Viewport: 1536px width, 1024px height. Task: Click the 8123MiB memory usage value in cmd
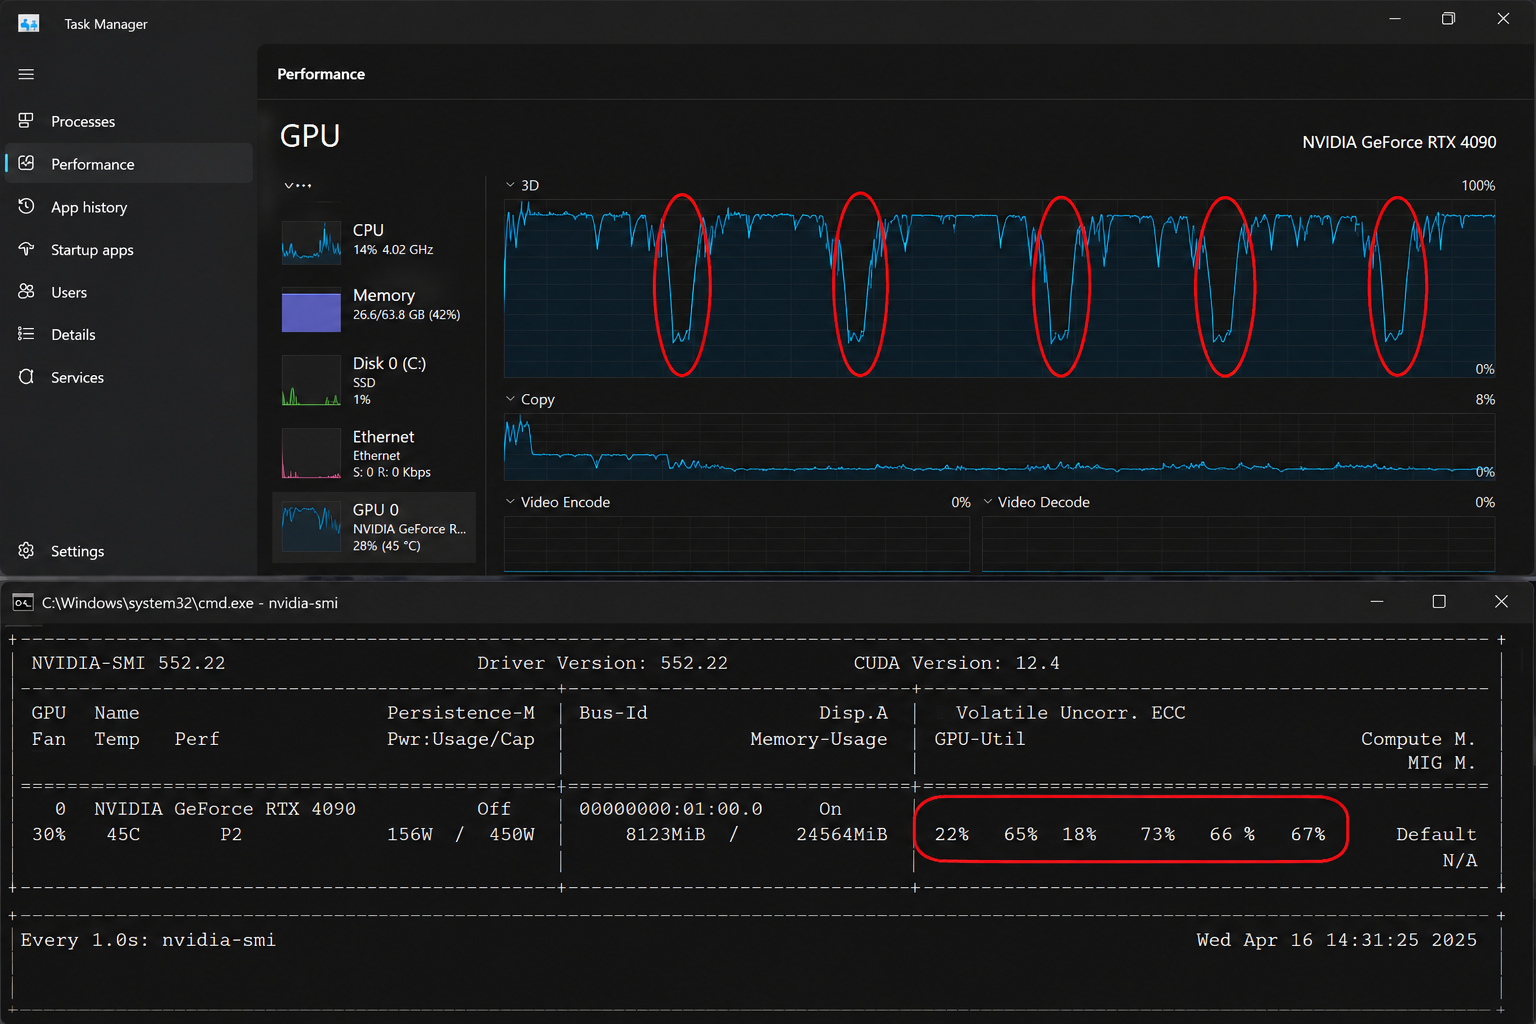pyautogui.click(x=665, y=834)
